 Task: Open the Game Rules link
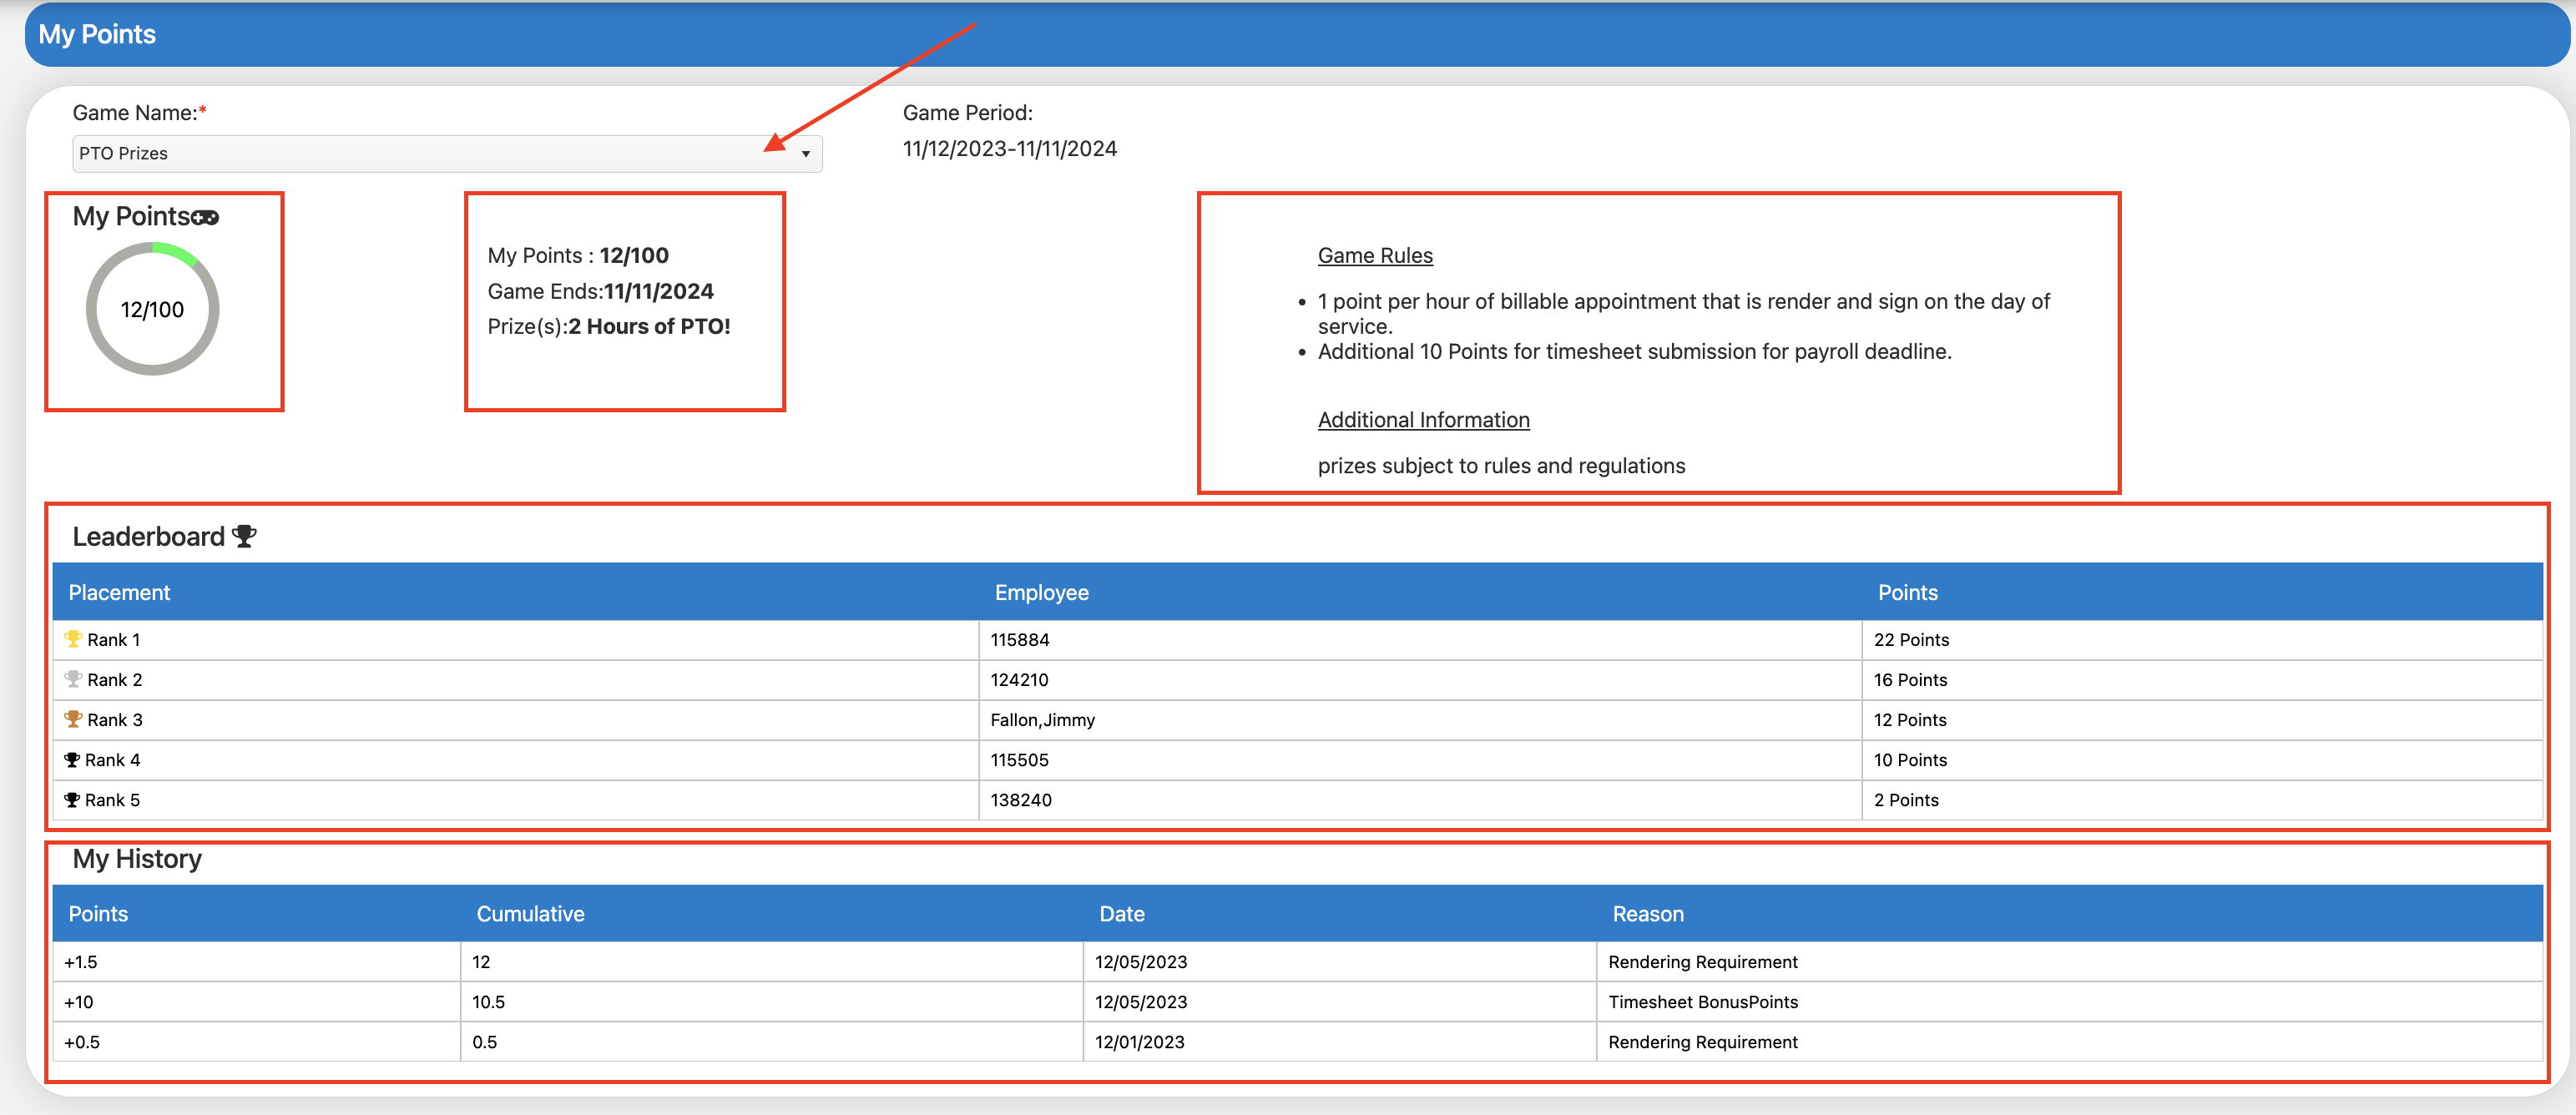click(x=1374, y=255)
